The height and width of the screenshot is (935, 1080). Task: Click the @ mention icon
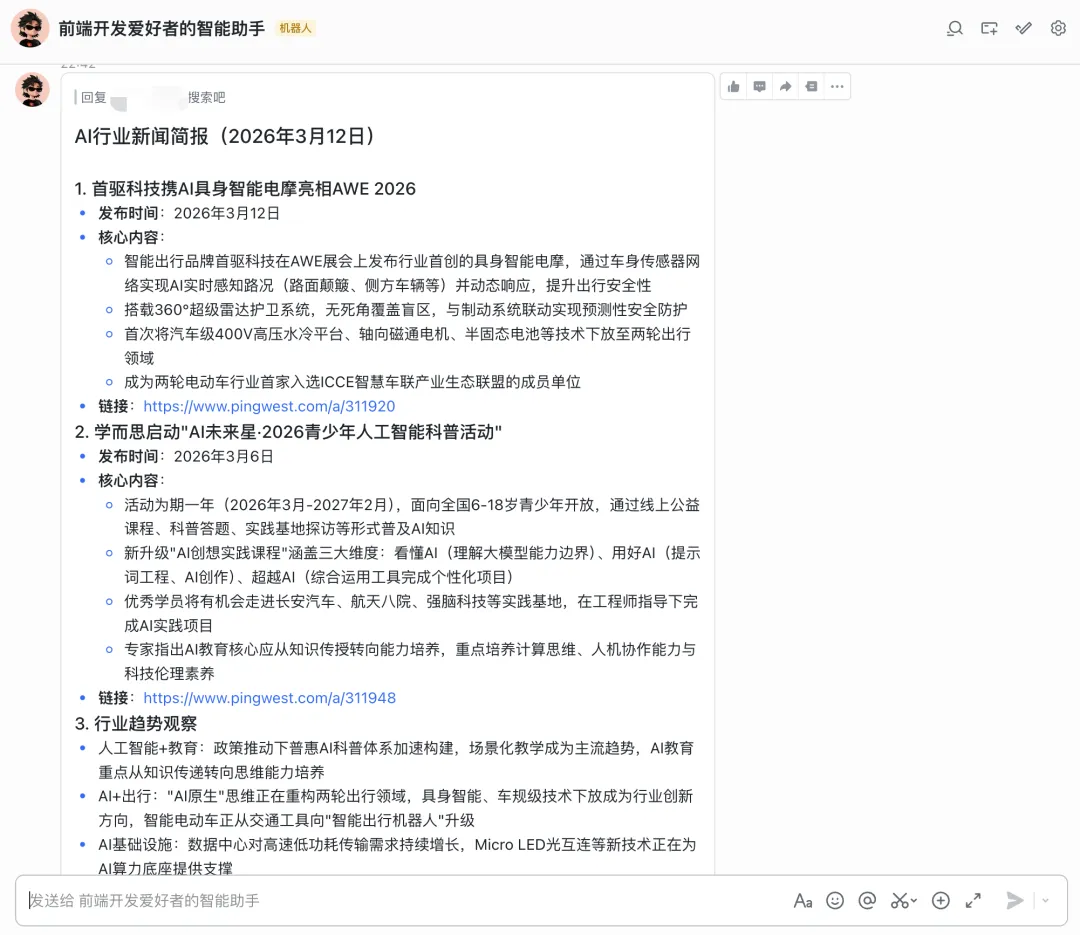pyautogui.click(x=867, y=901)
